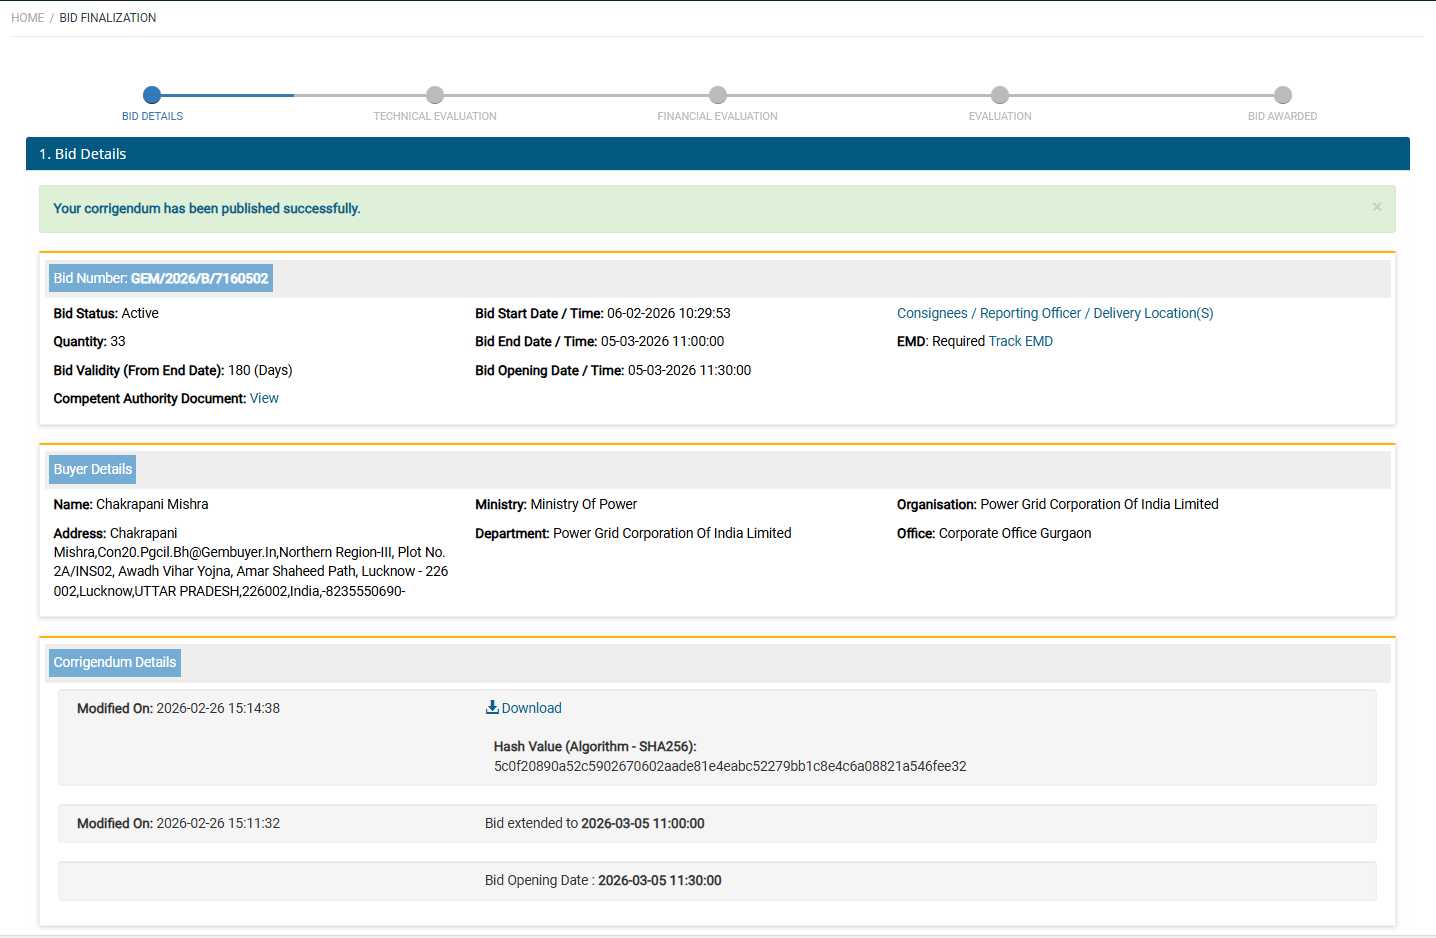Click the Download corrigendum link text
Screen dimensions: 1436x938
point(531,708)
